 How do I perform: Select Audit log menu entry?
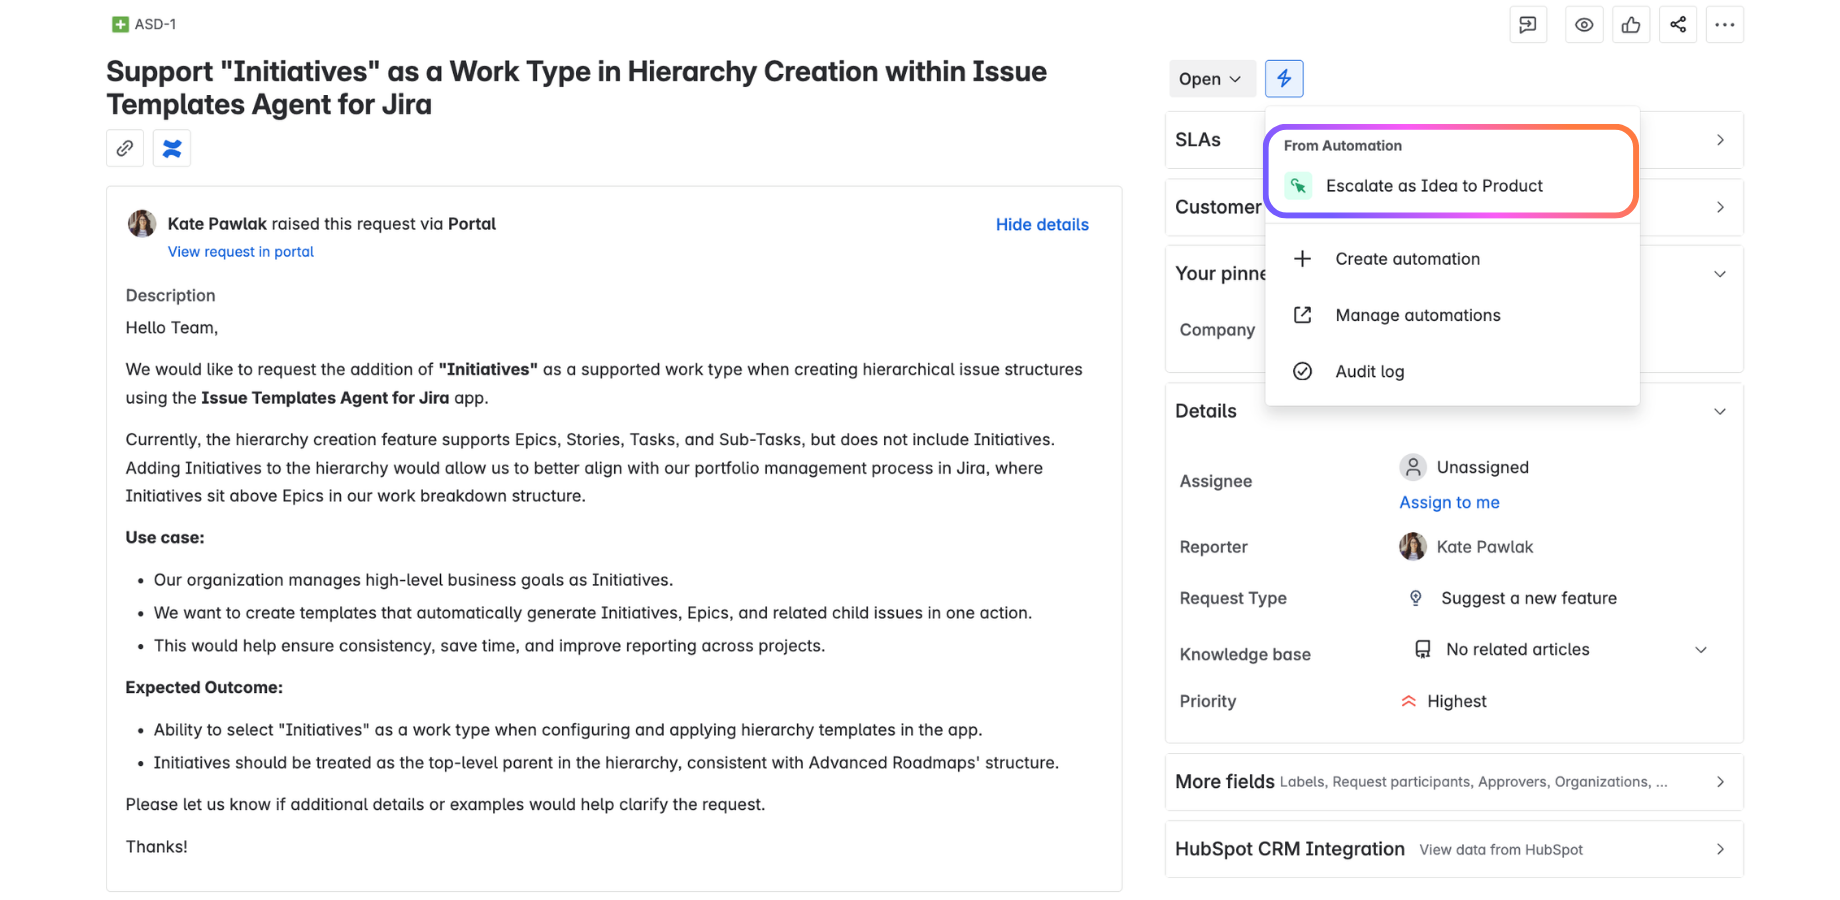point(1452,371)
